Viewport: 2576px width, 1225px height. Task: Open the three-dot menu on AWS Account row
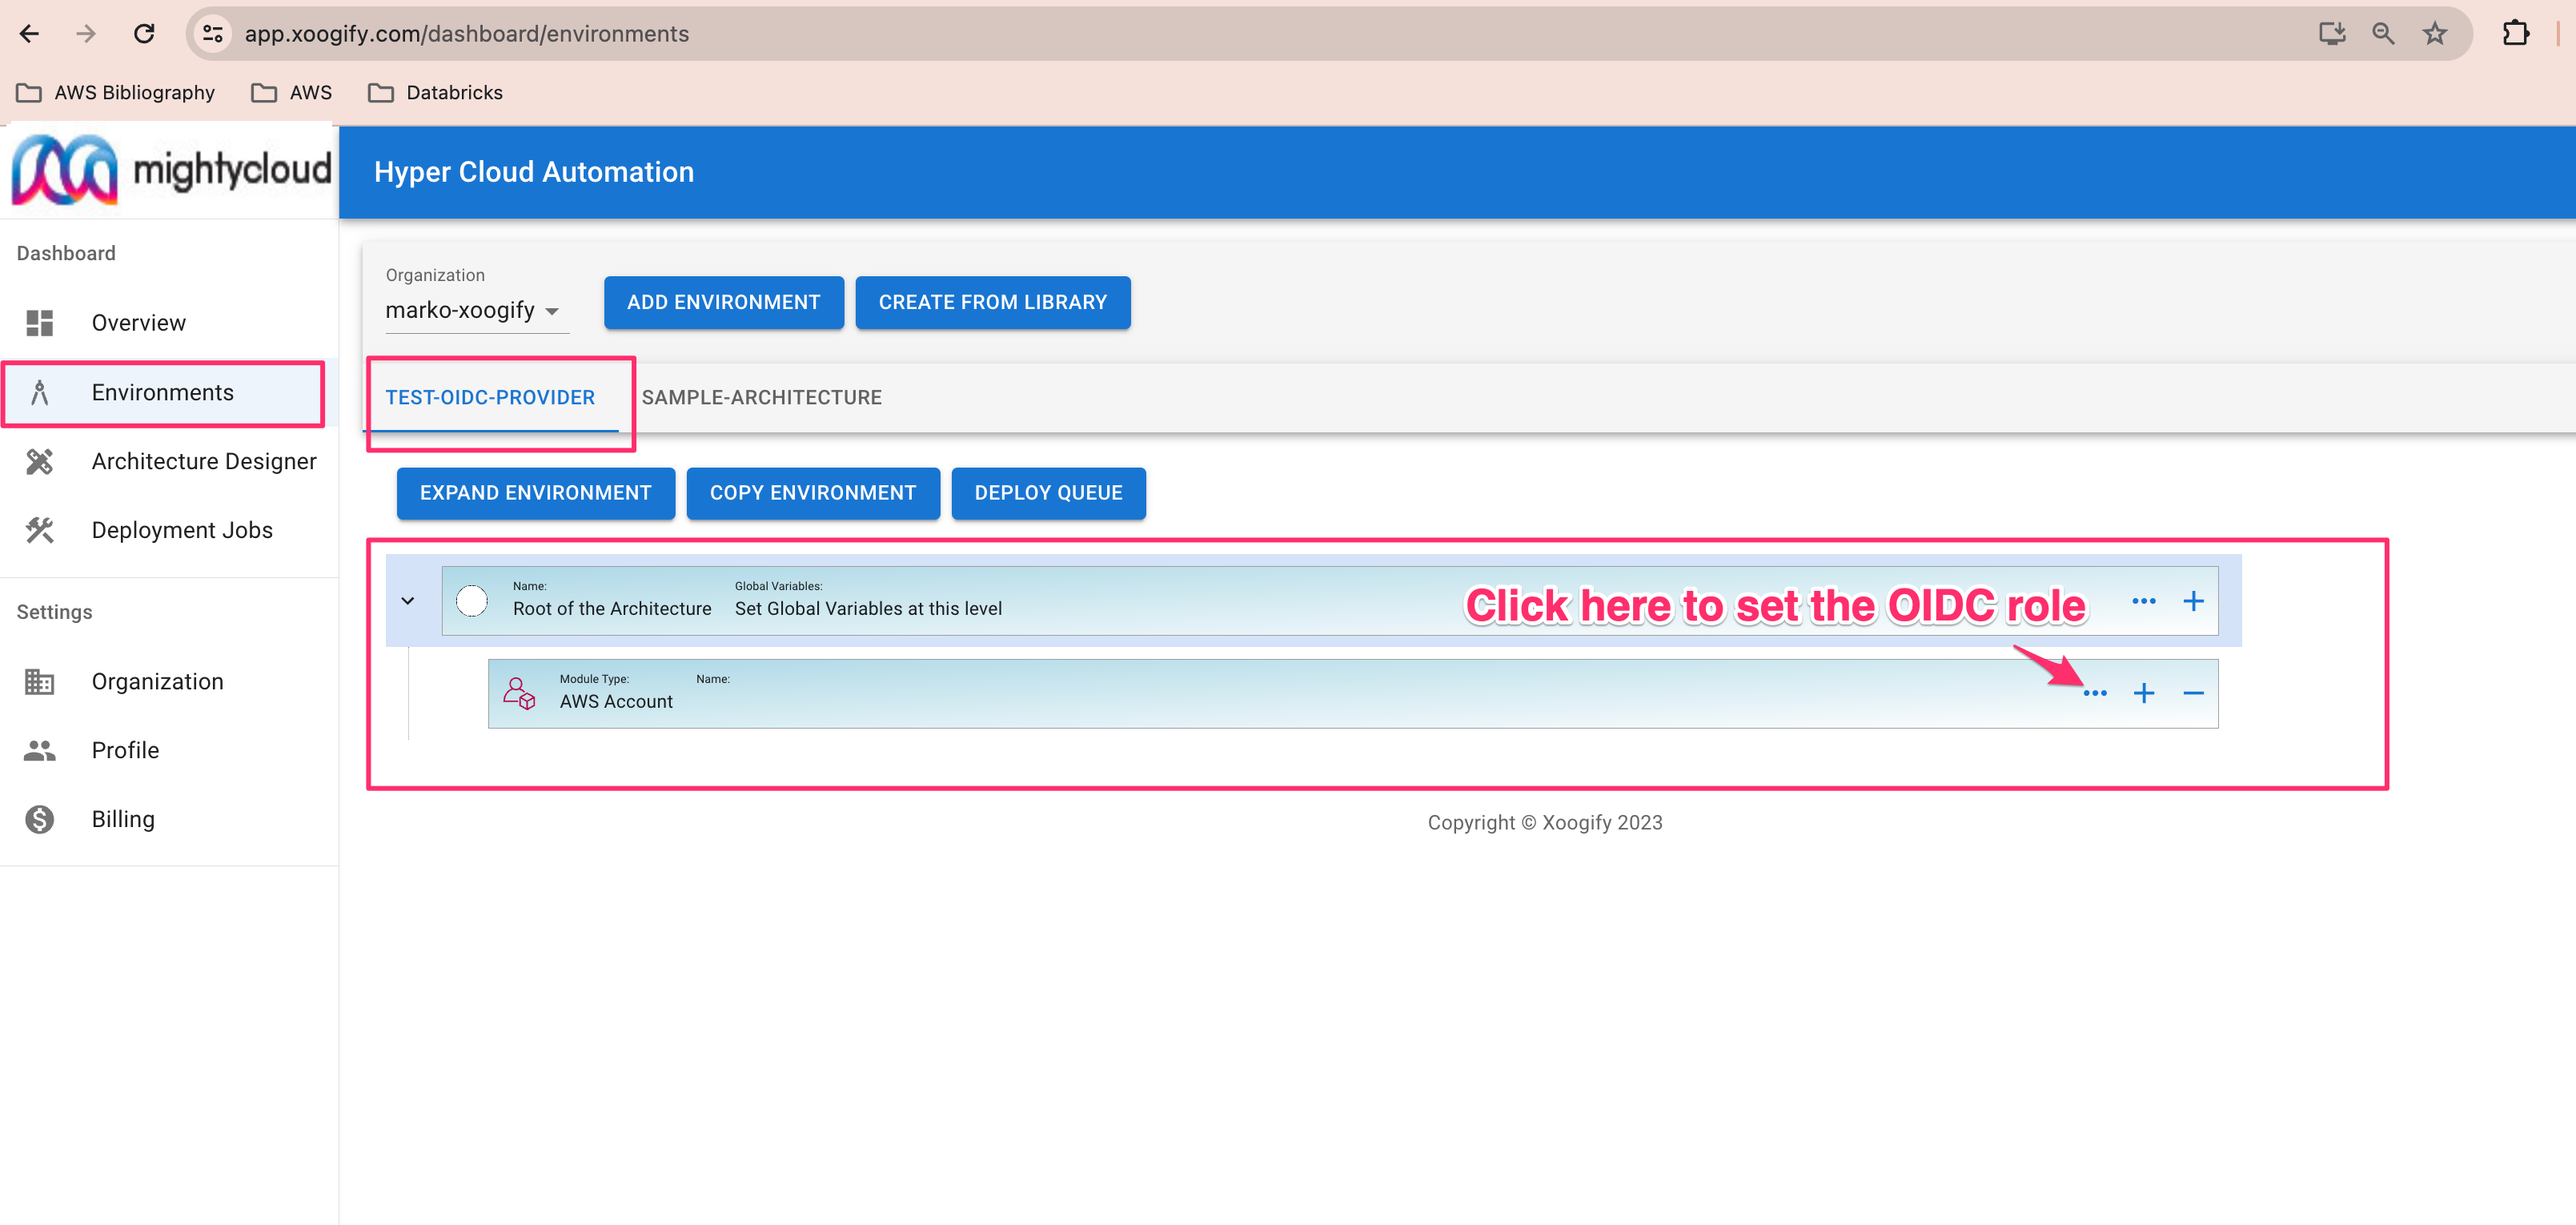(2096, 692)
